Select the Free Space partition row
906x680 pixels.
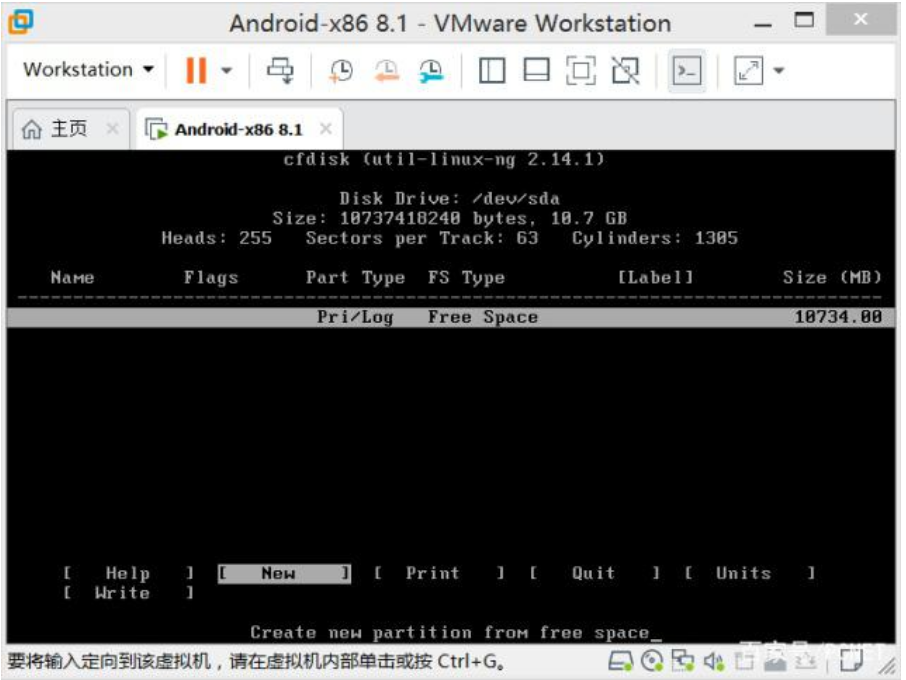coord(451,317)
